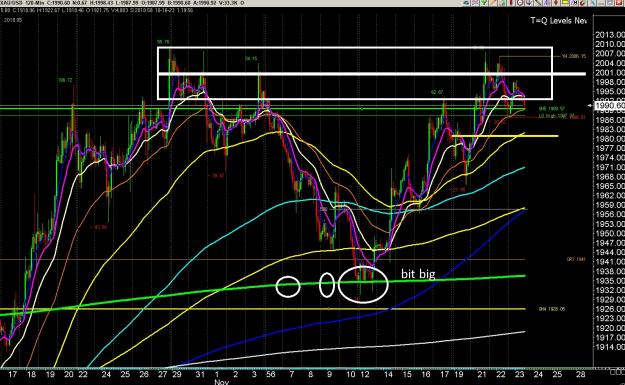The image size is (625, 385).
Task: Select the dark diagonal line drawing icon
Action: point(538,2)
